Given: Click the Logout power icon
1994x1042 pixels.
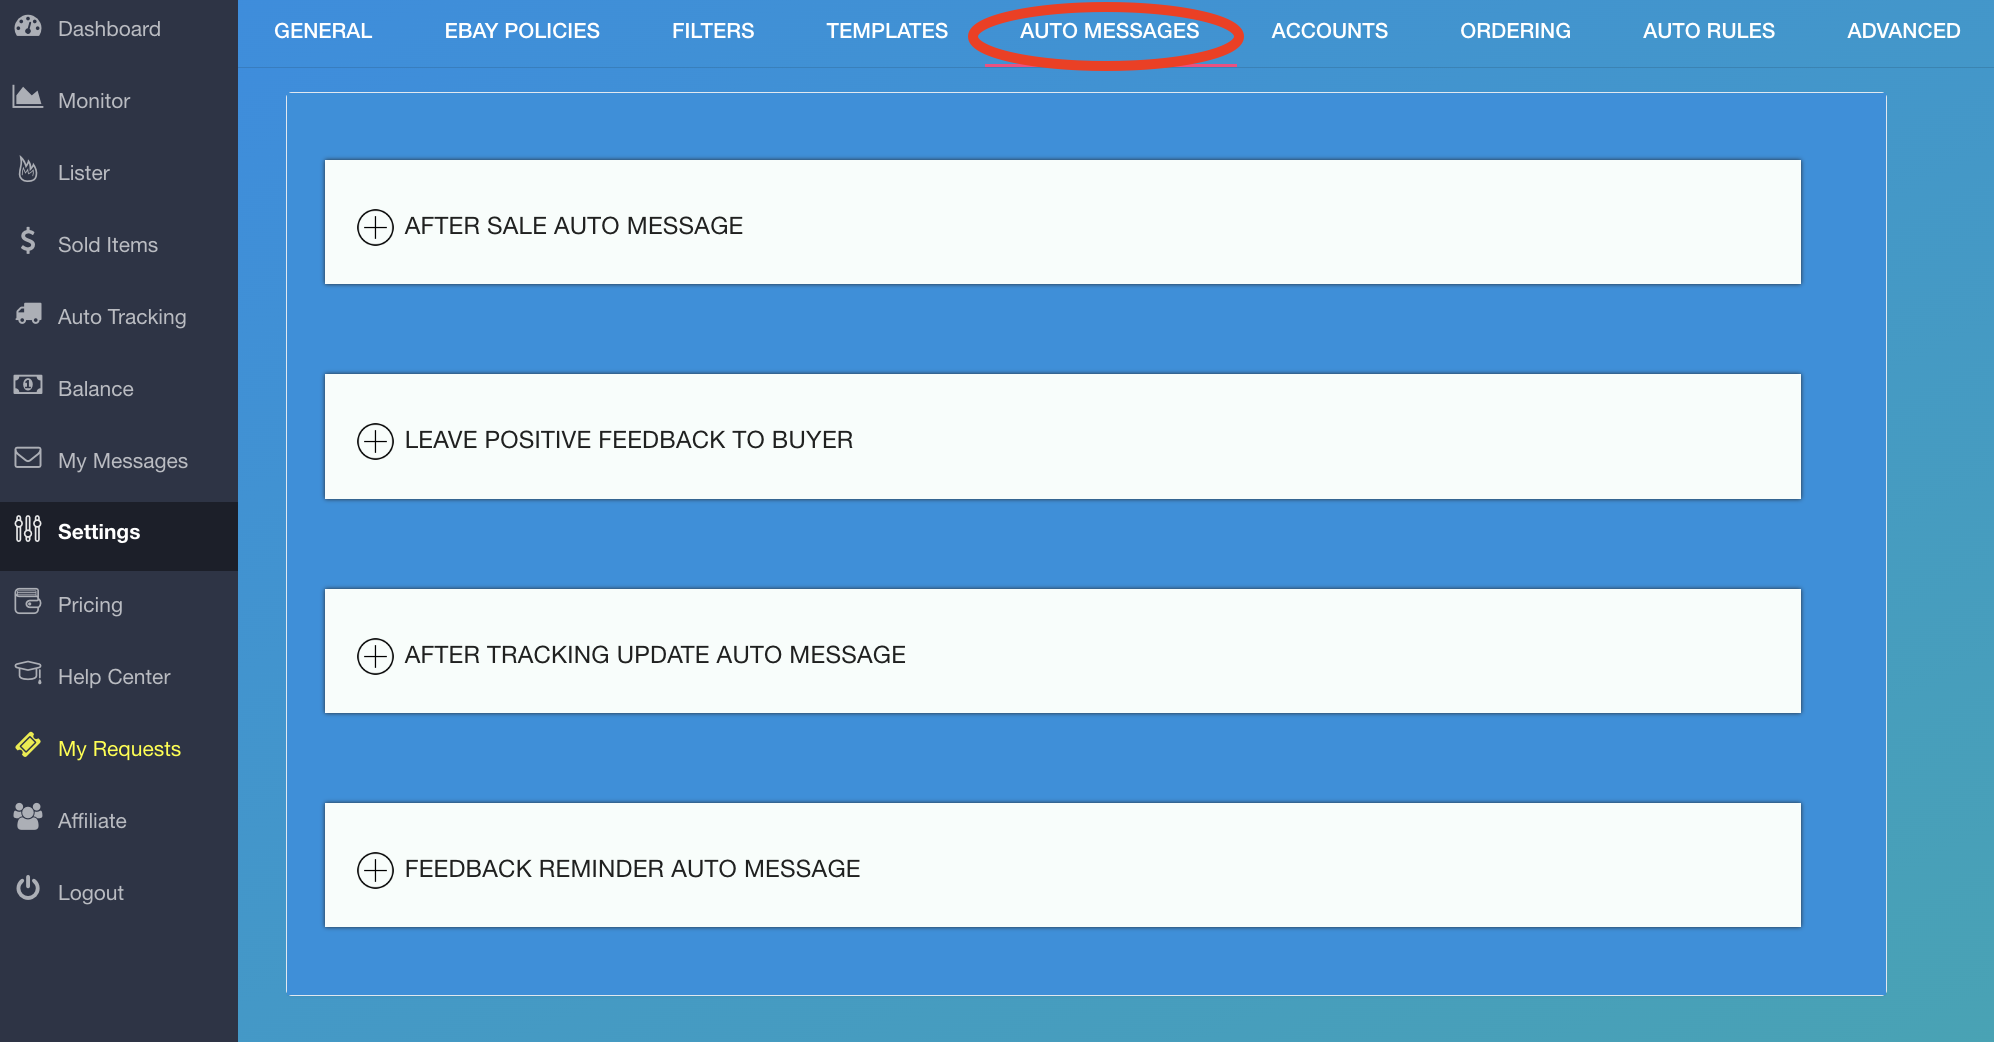Looking at the screenshot, I should [28, 888].
